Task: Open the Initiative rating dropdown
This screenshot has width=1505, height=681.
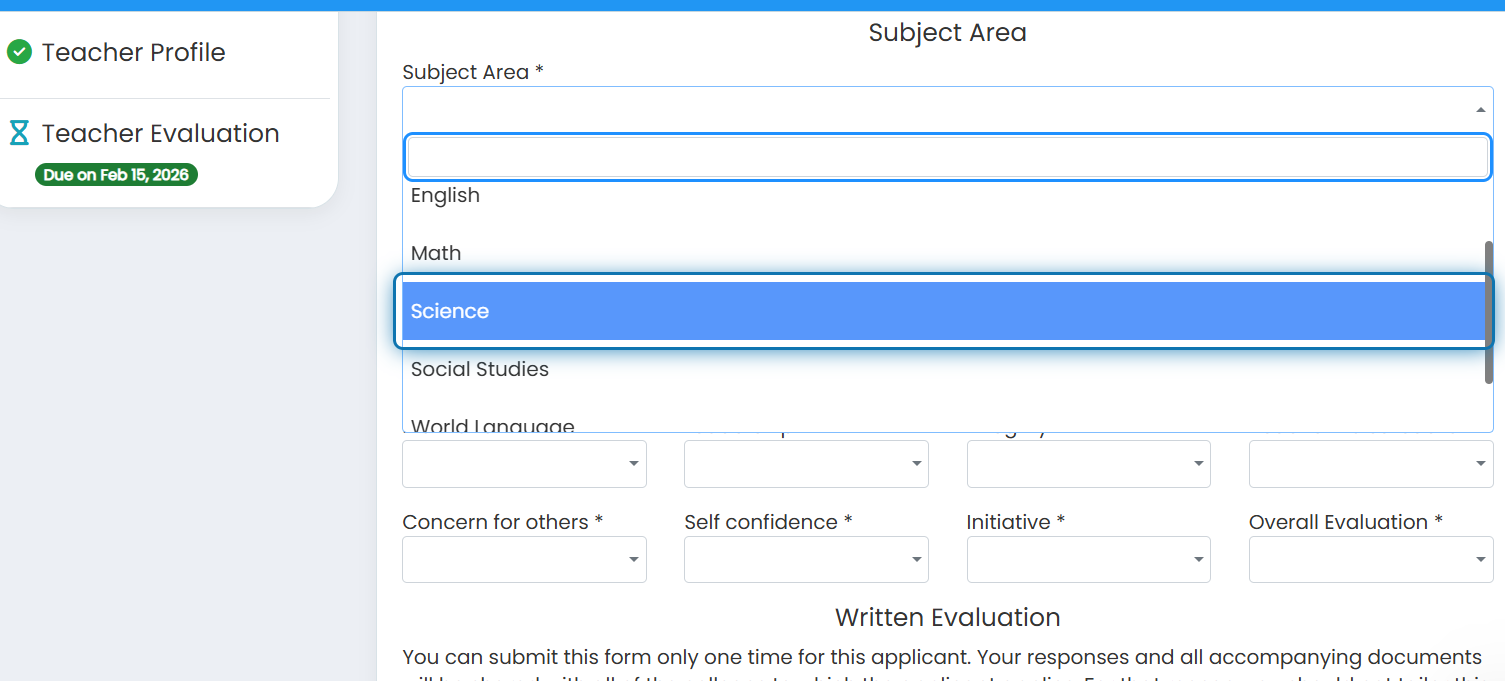Action: point(1088,559)
